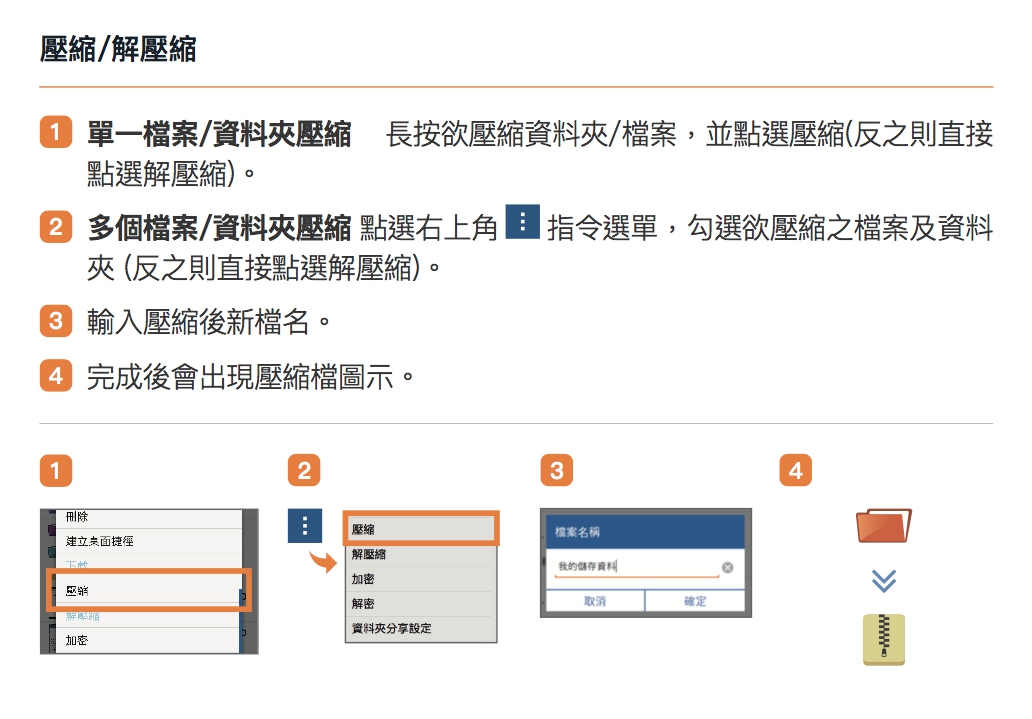The width and height of the screenshot is (1032, 719).
Task: Click the yellow zip archive icon
Action: click(884, 640)
